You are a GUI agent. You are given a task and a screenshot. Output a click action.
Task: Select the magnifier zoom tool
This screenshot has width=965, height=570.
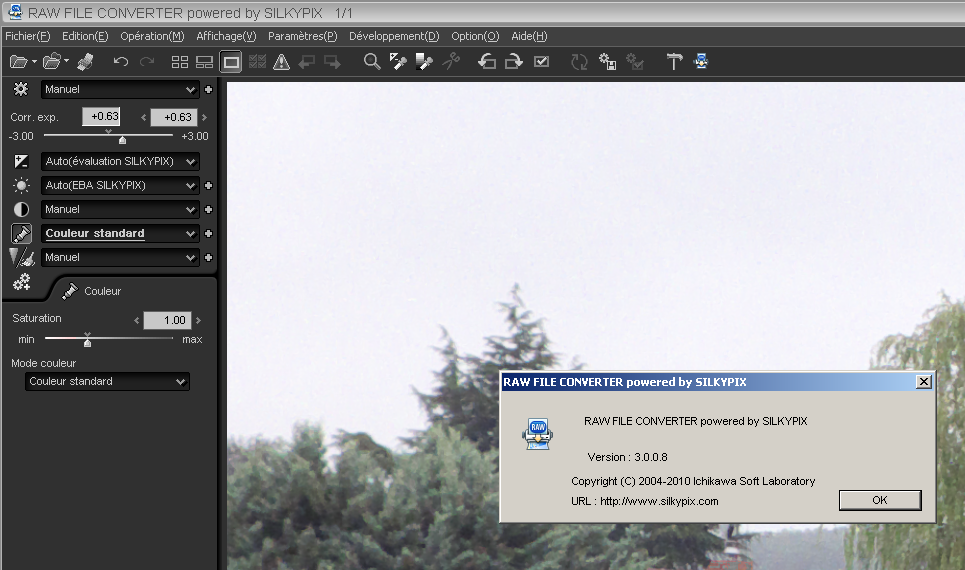372,62
